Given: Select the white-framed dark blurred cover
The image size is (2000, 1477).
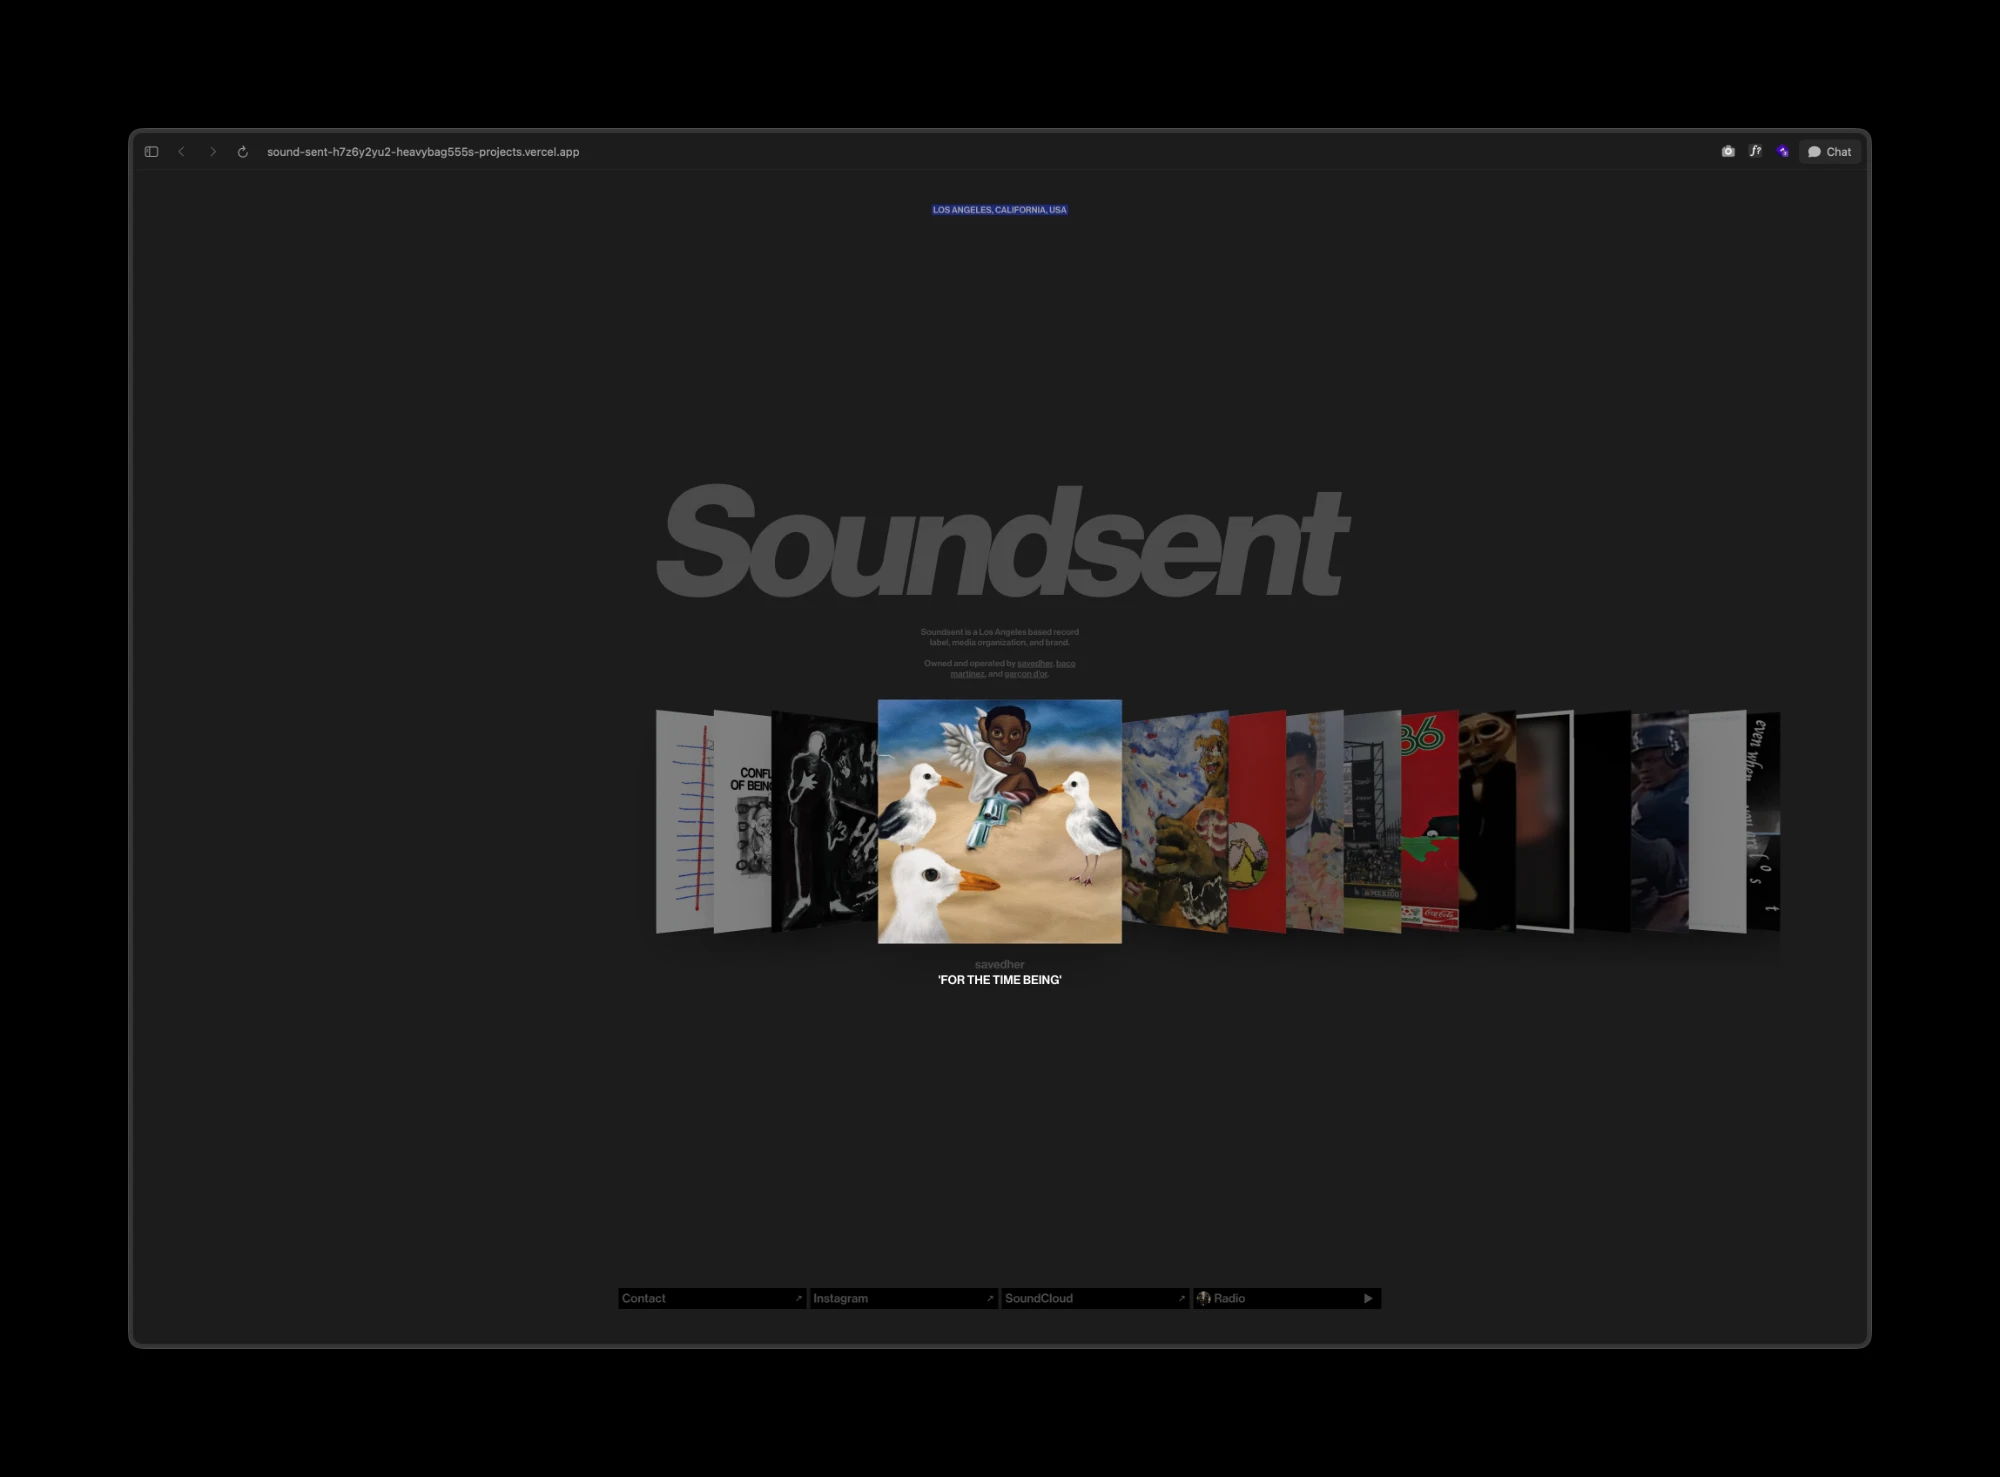Looking at the screenshot, I should (x=1545, y=821).
